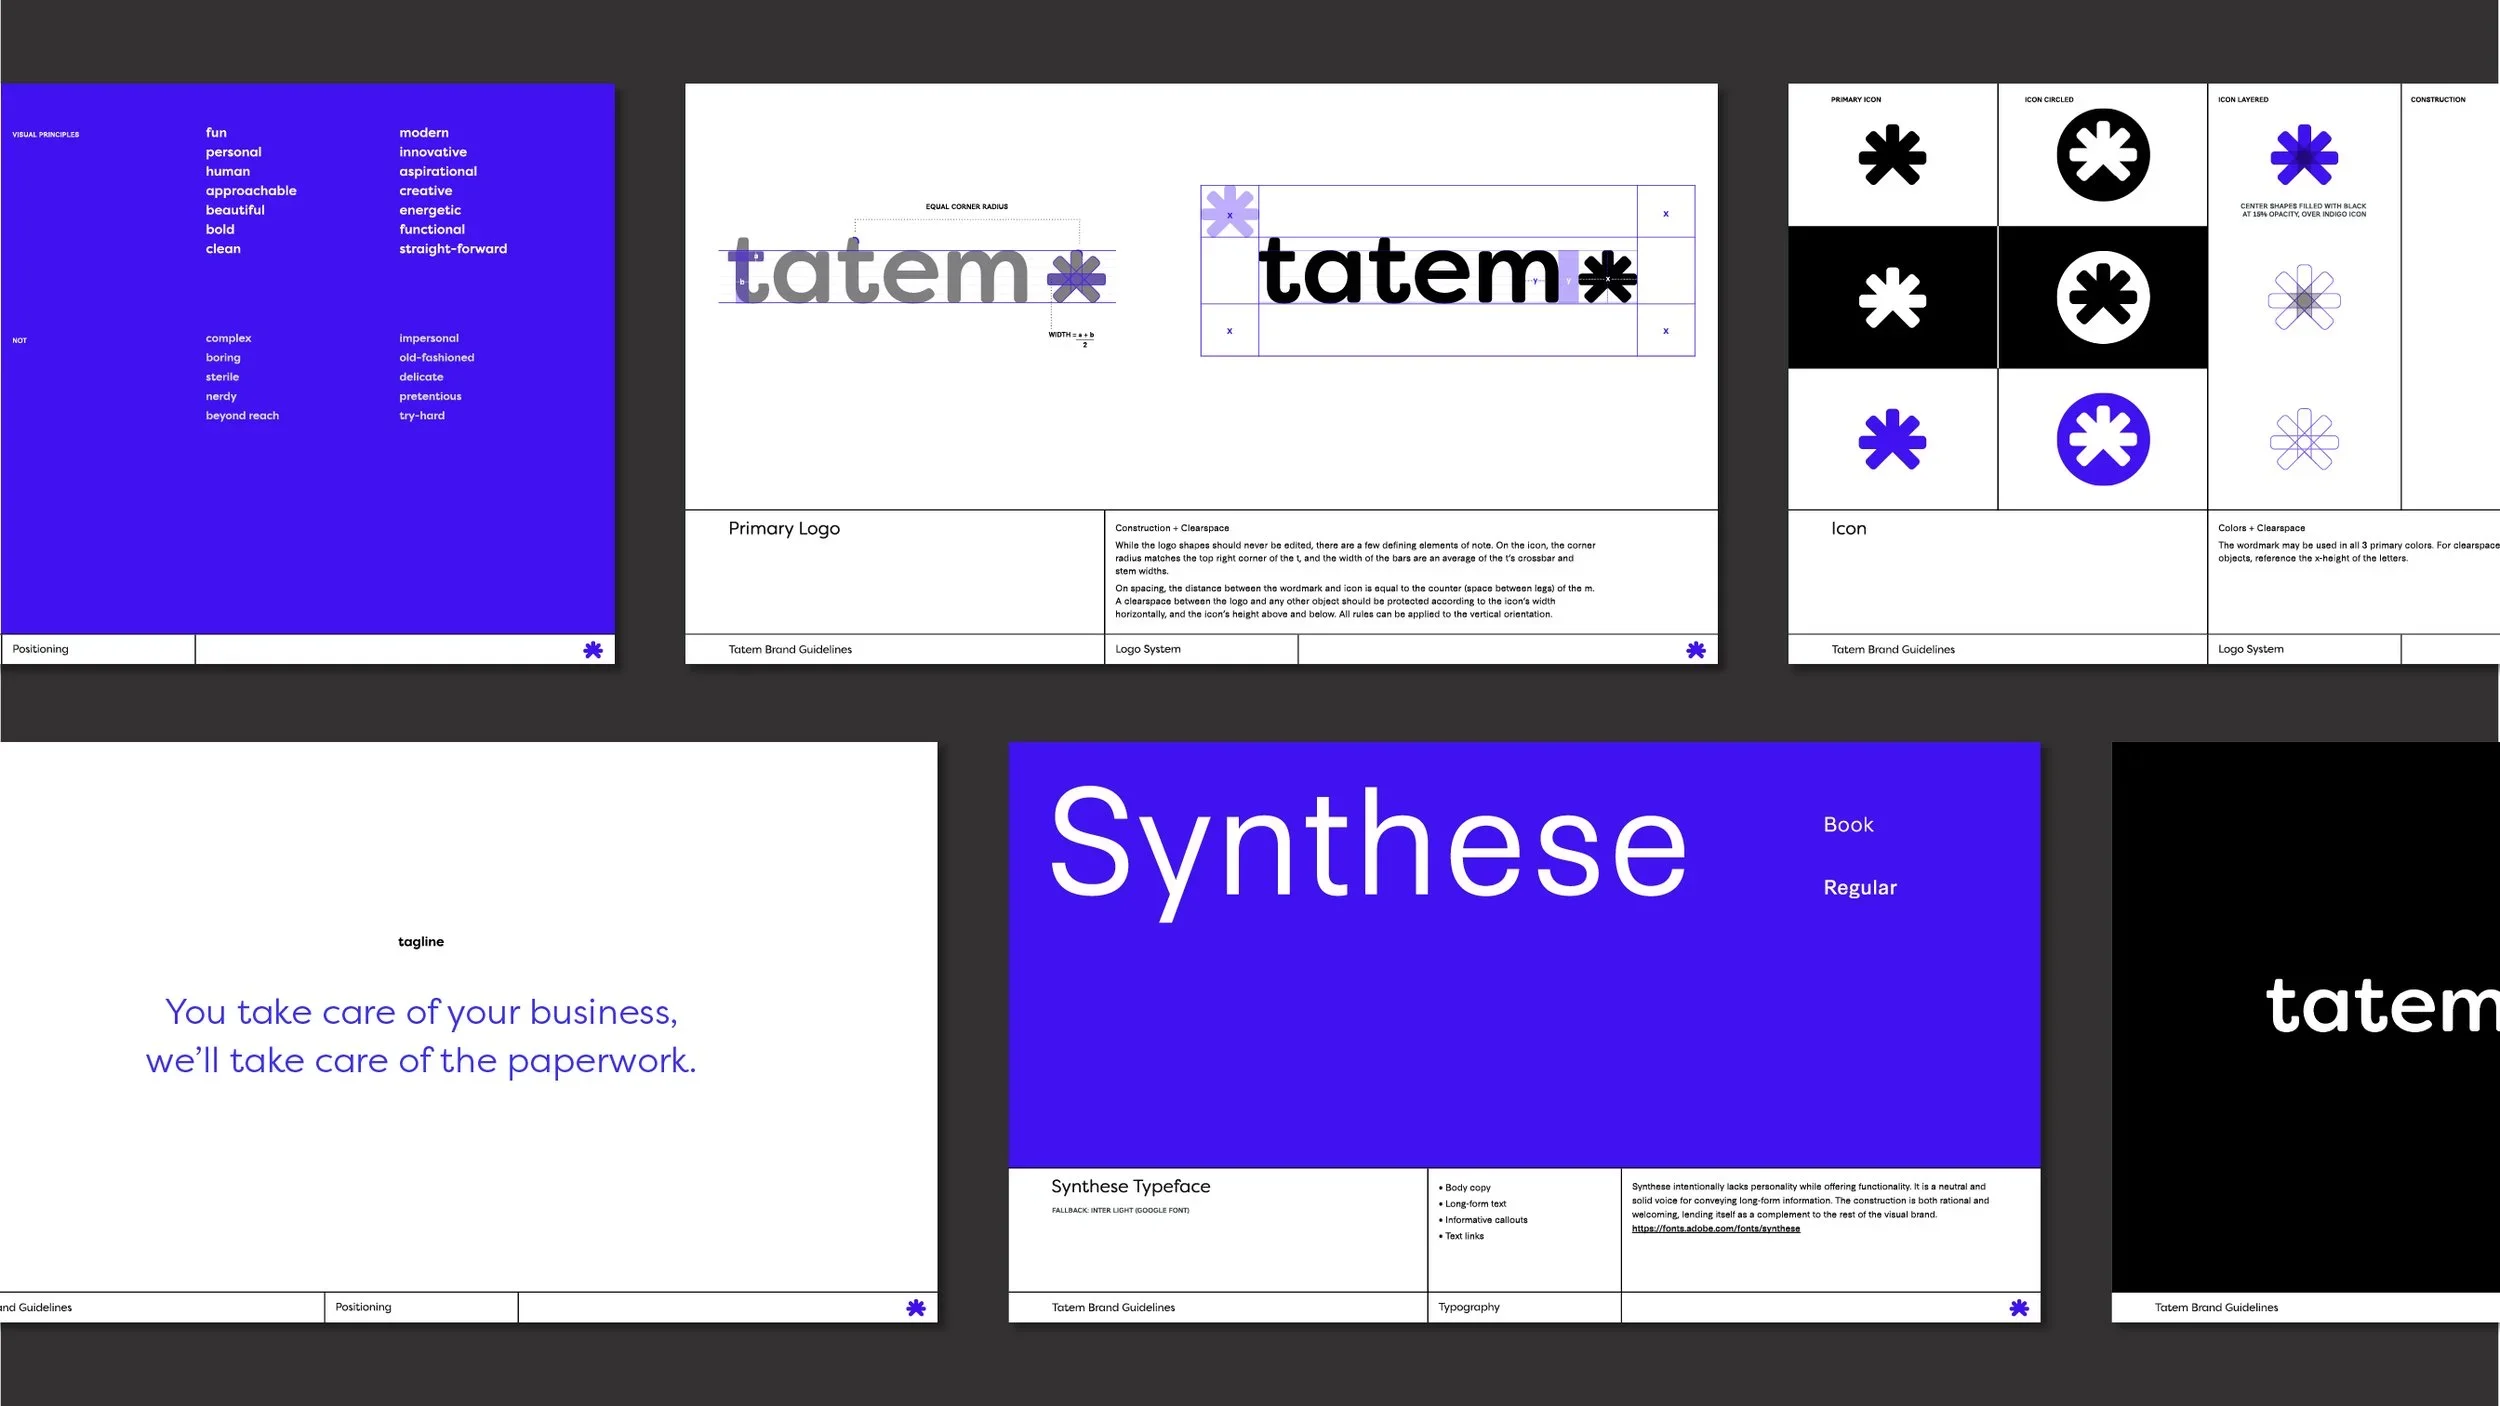Click the Book font weight label
The image size is (2500, 1406).
coord(1848,825)
